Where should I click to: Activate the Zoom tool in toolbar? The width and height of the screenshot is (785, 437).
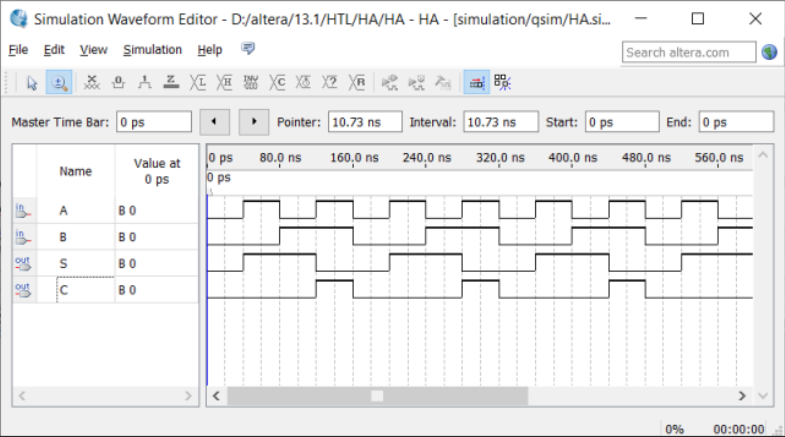tap(58, 83)
